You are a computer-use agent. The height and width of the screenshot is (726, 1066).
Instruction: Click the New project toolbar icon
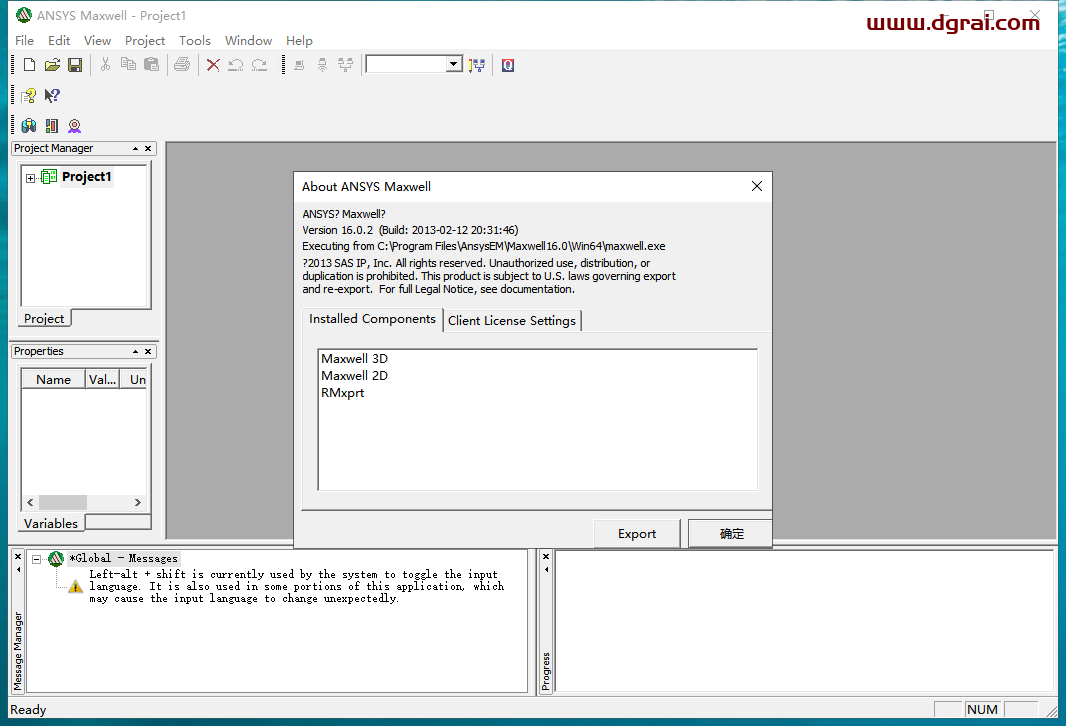click(x=29, y=65)
